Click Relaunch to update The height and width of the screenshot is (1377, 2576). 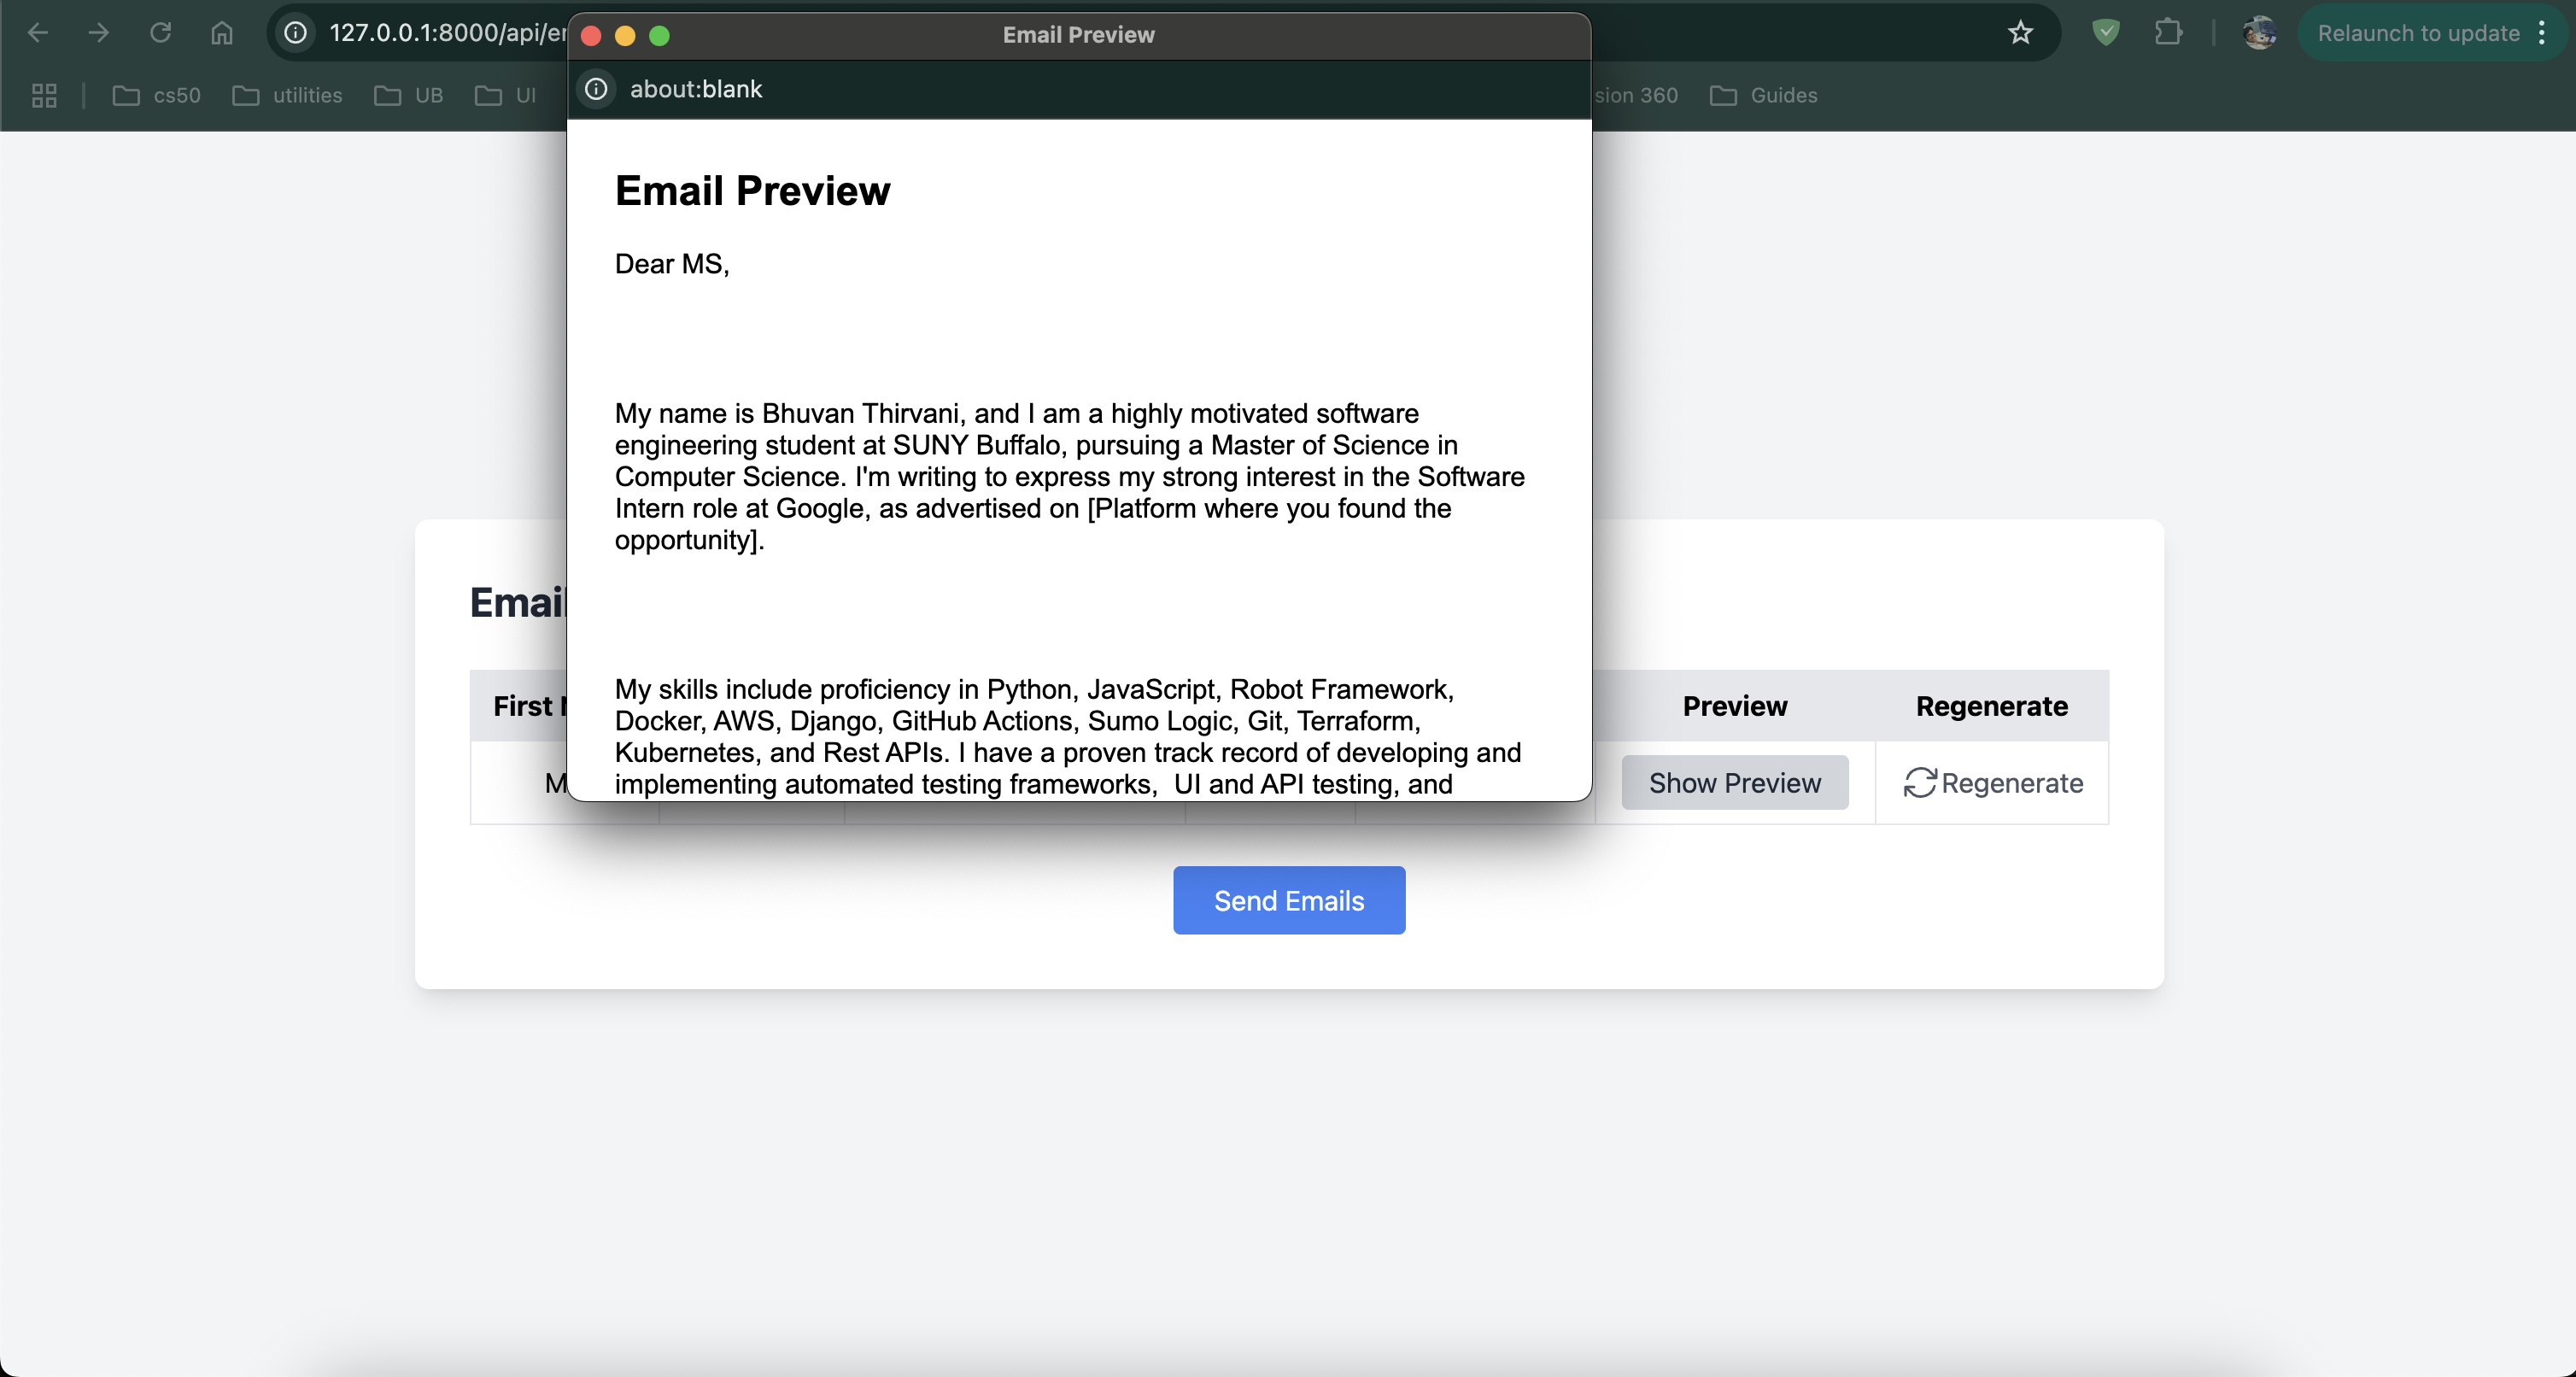[2417, 33]
